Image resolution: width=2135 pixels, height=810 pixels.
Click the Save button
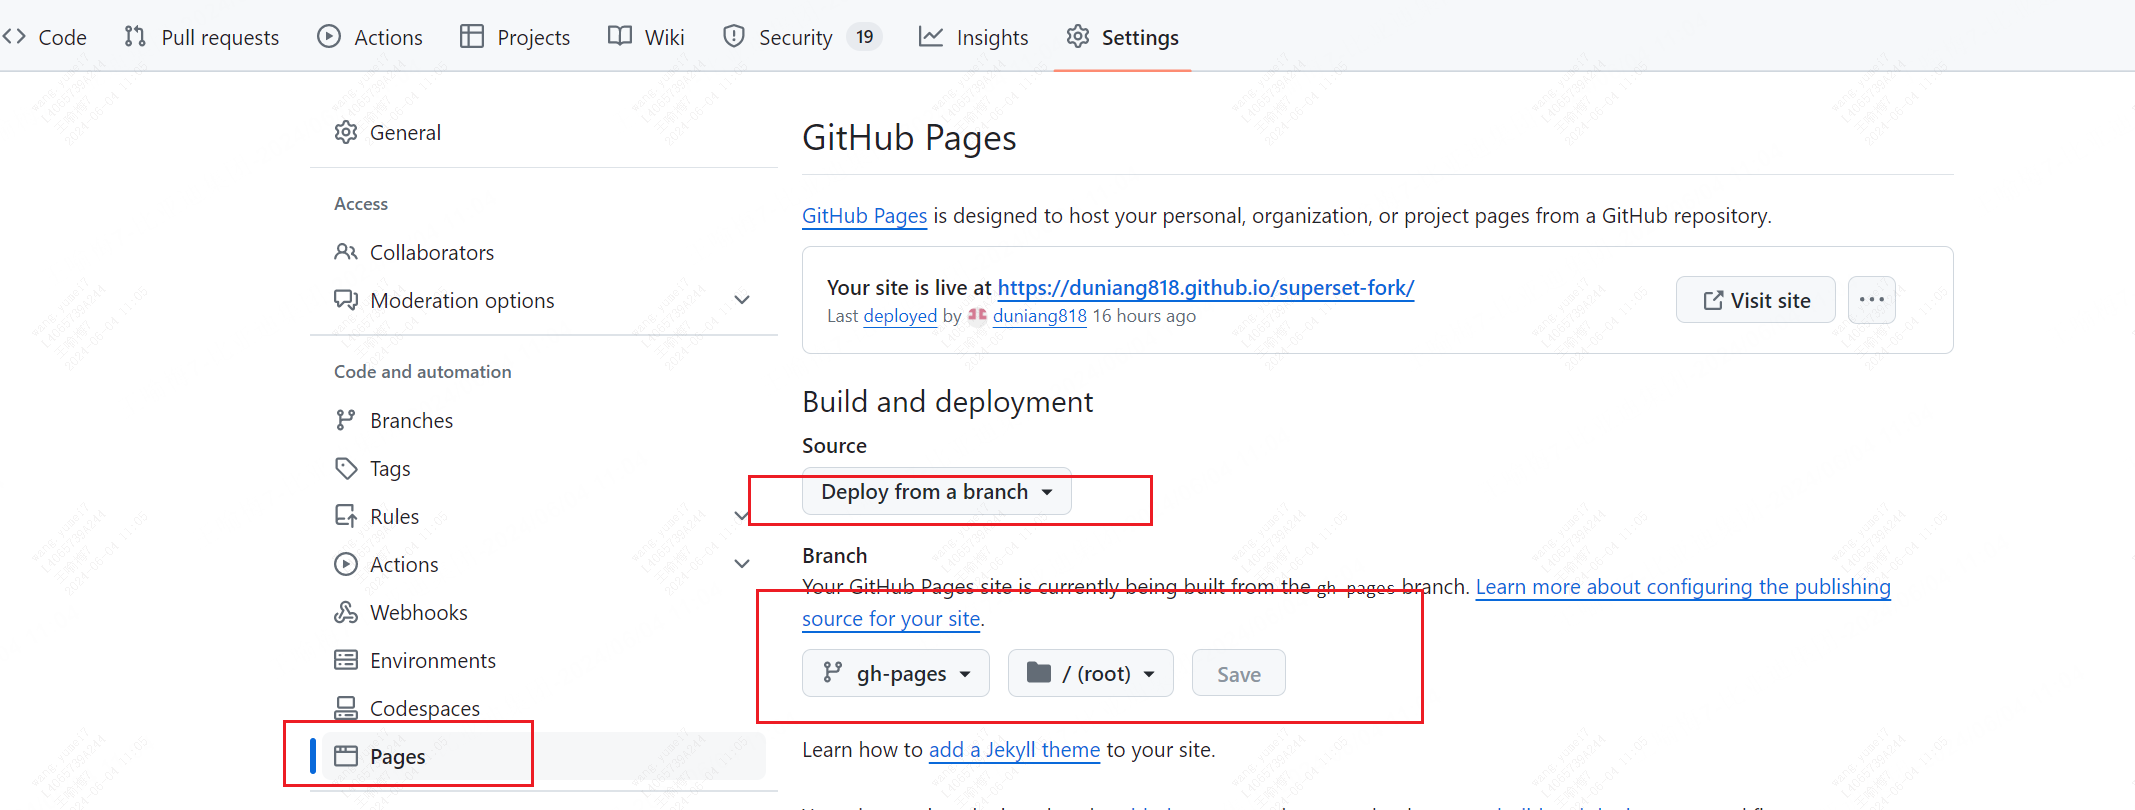click(1239, 674)
